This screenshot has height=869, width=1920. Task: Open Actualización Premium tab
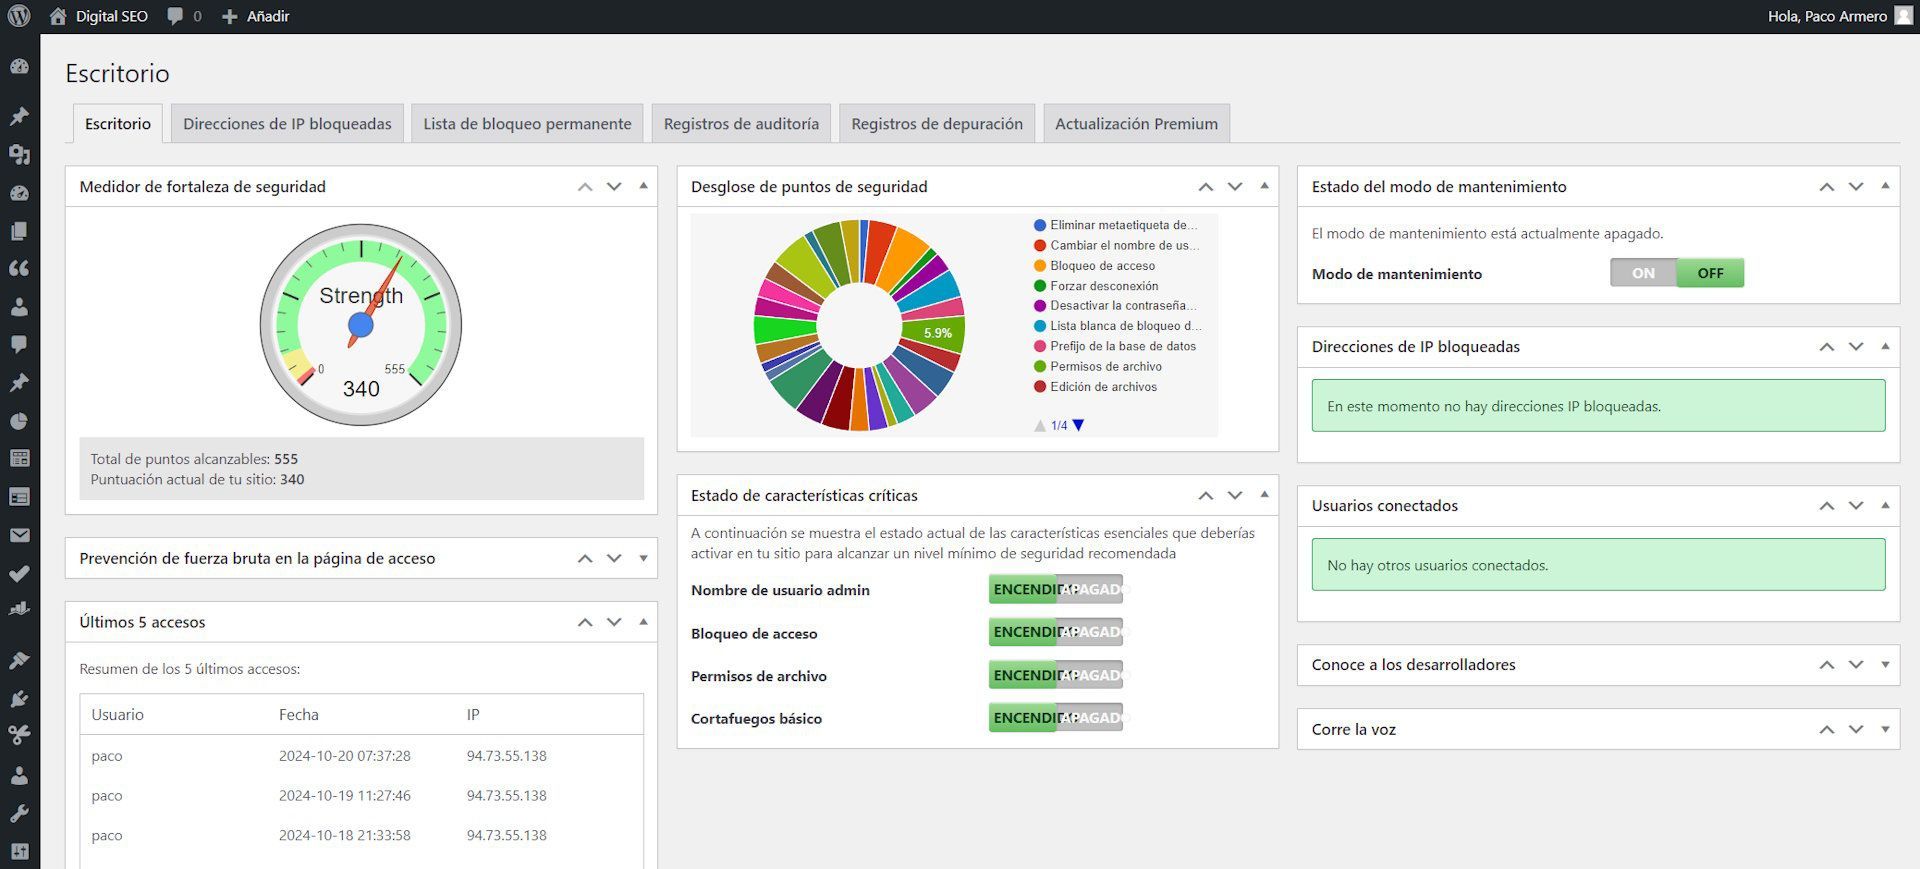[1136, 124]
